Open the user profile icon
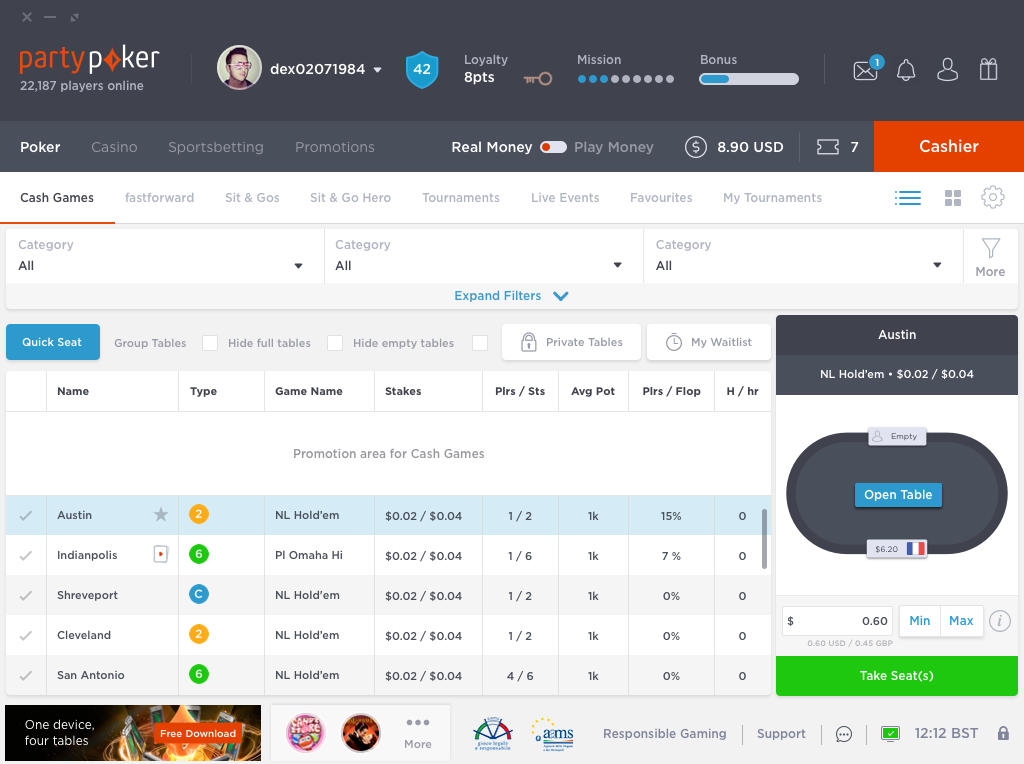This screenshot has width=1024, height=764. click(947, 70)
